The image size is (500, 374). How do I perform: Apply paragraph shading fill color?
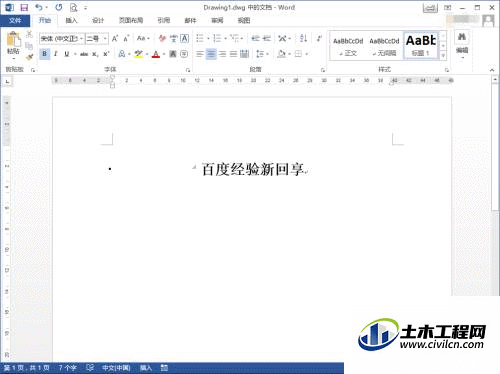282,54
